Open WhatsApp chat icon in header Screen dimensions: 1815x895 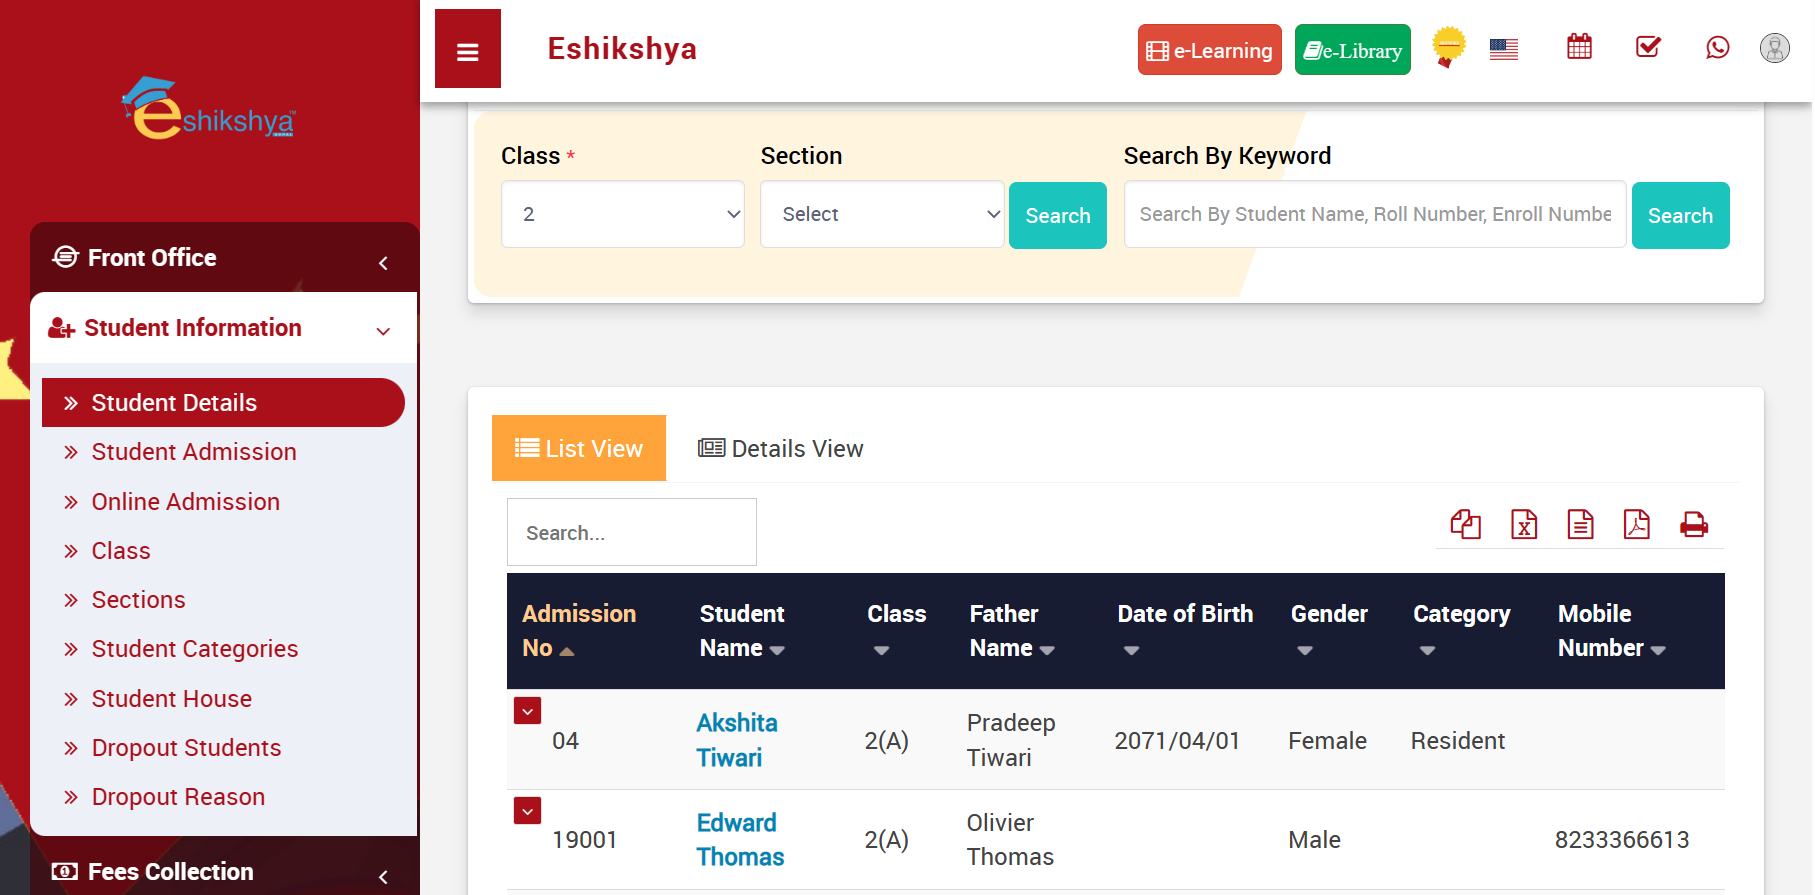point(1717,47)
